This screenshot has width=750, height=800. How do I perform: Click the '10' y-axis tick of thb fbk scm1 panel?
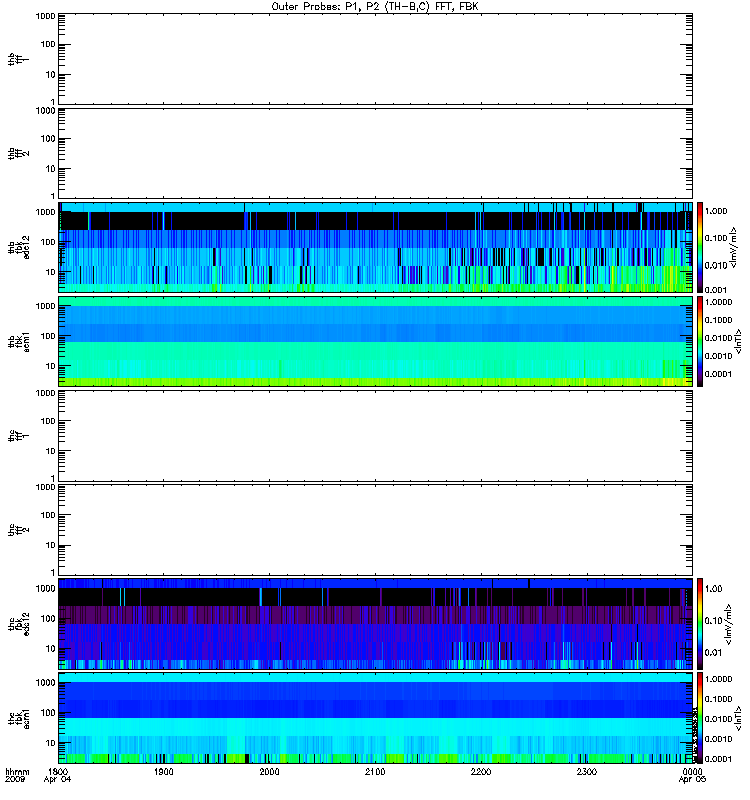(50, 366)
